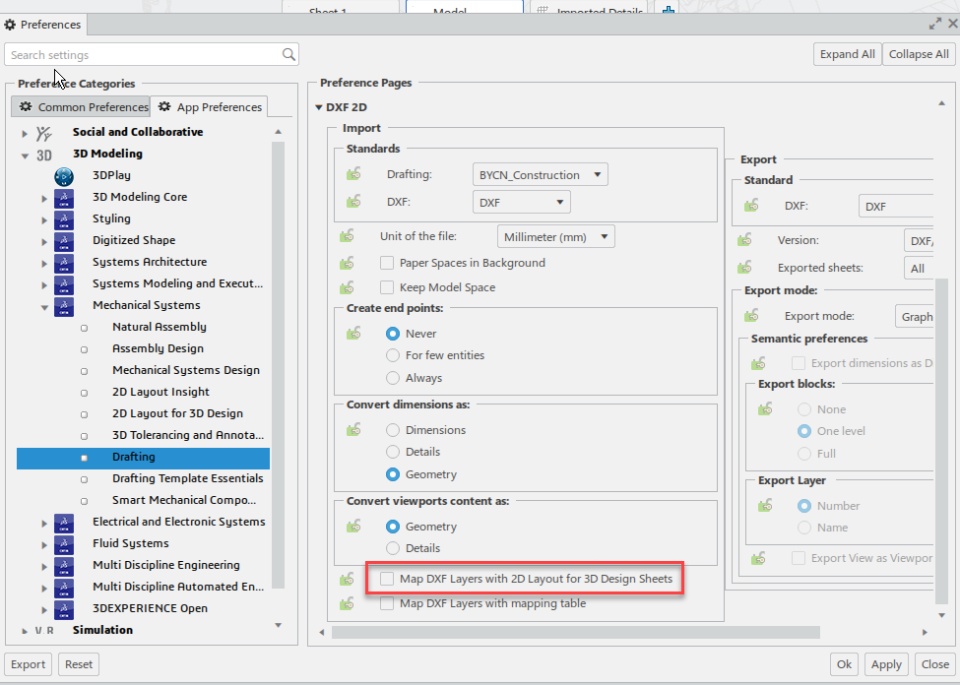The height and width of the screenshot is (685, 960).
Task: Click lock icon beside Export mode
Action: click(751, 316)
